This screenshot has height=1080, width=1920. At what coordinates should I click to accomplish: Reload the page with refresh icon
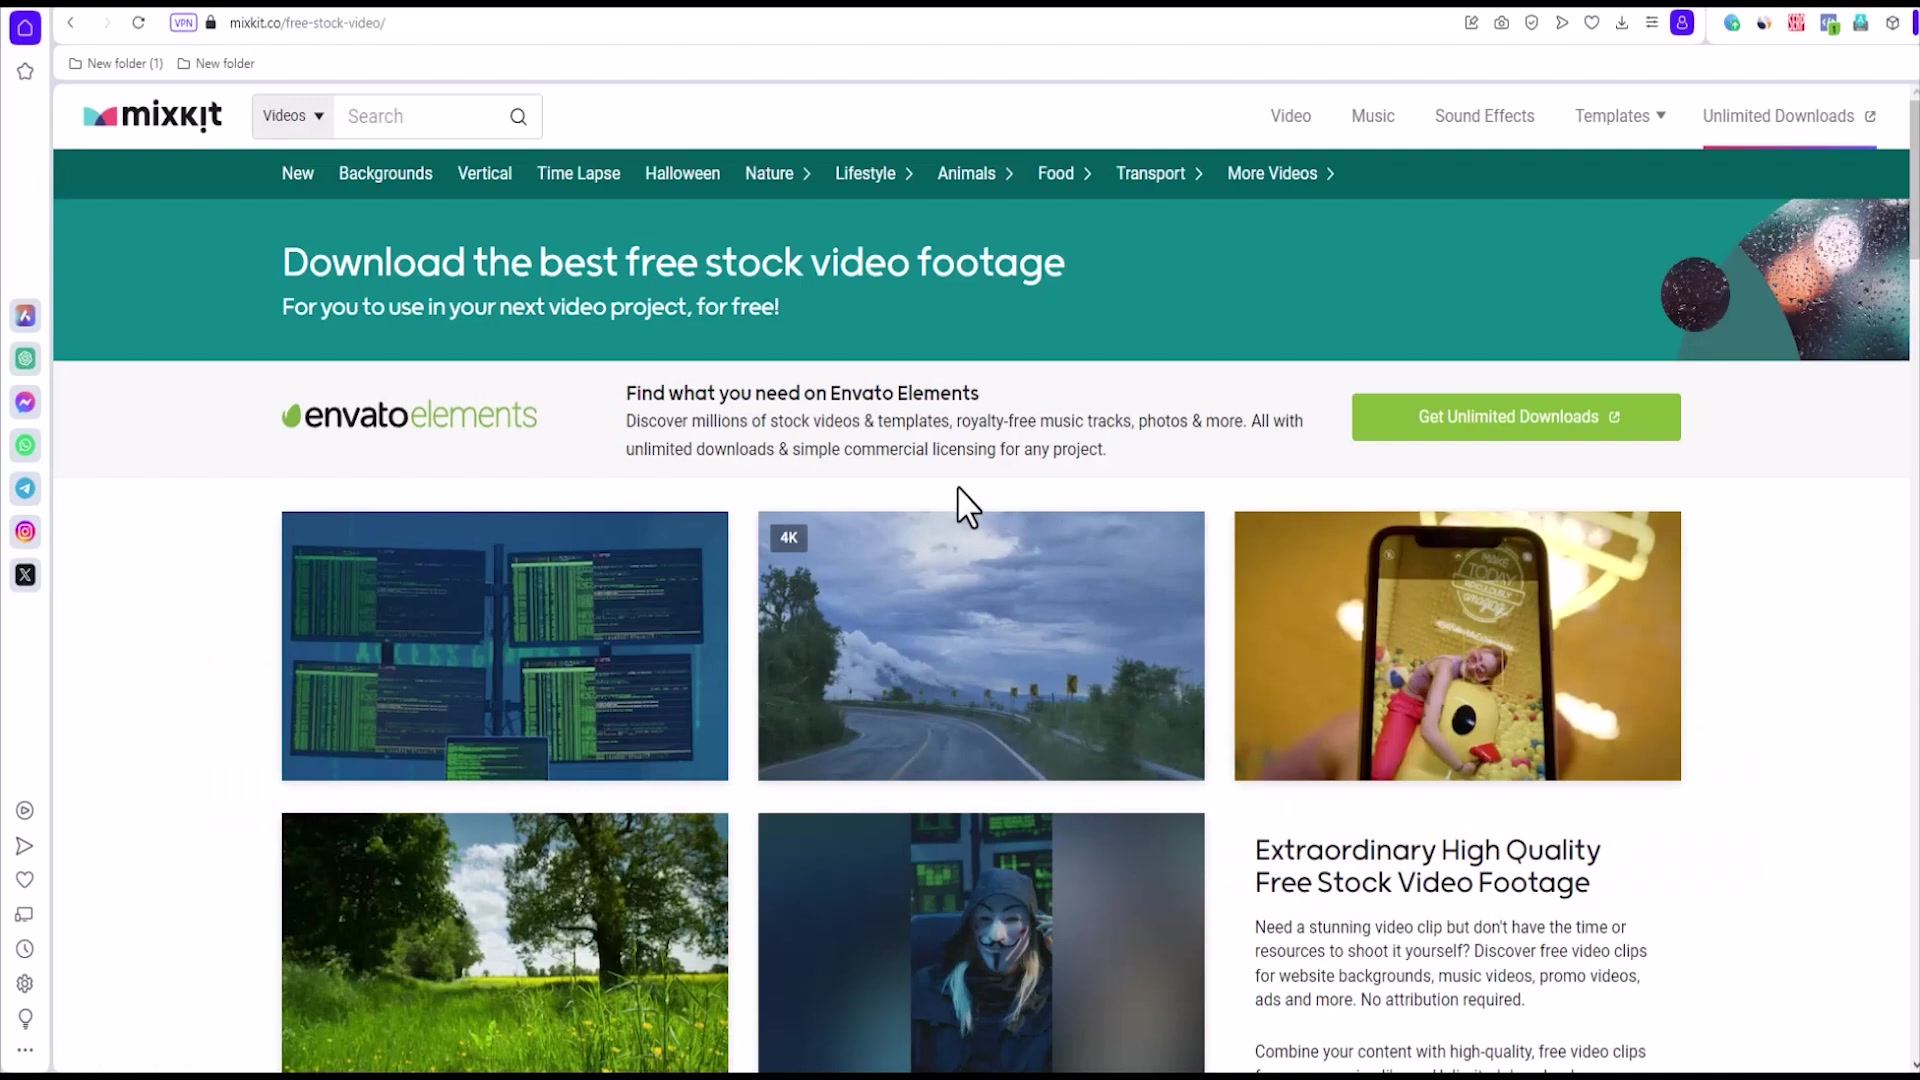(138, 23)
